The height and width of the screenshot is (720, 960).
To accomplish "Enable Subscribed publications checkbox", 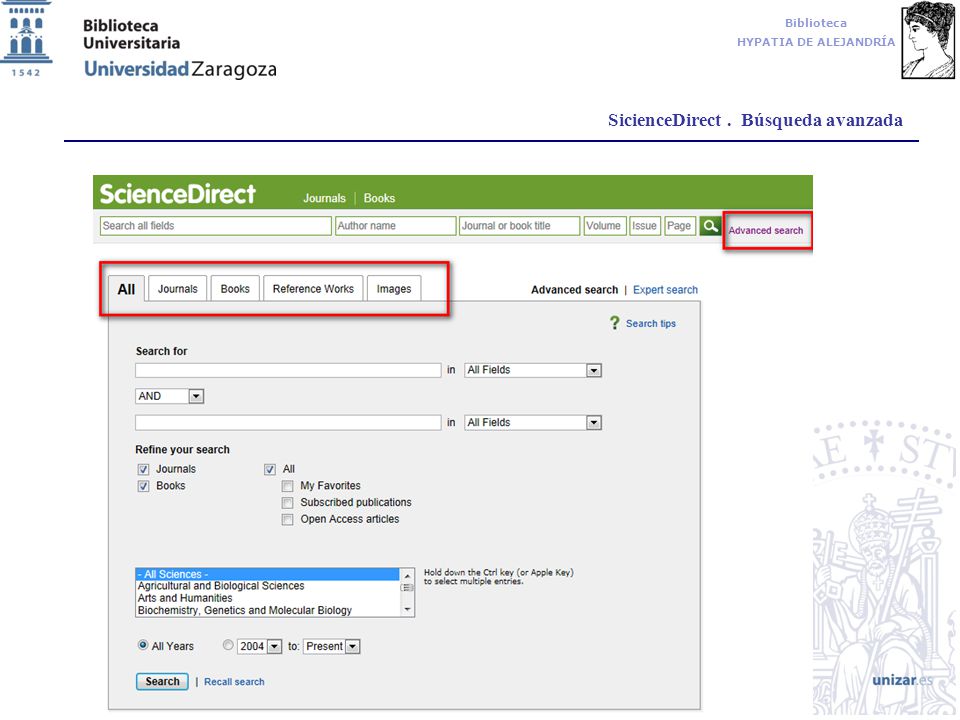I will [x=287, y=503].
